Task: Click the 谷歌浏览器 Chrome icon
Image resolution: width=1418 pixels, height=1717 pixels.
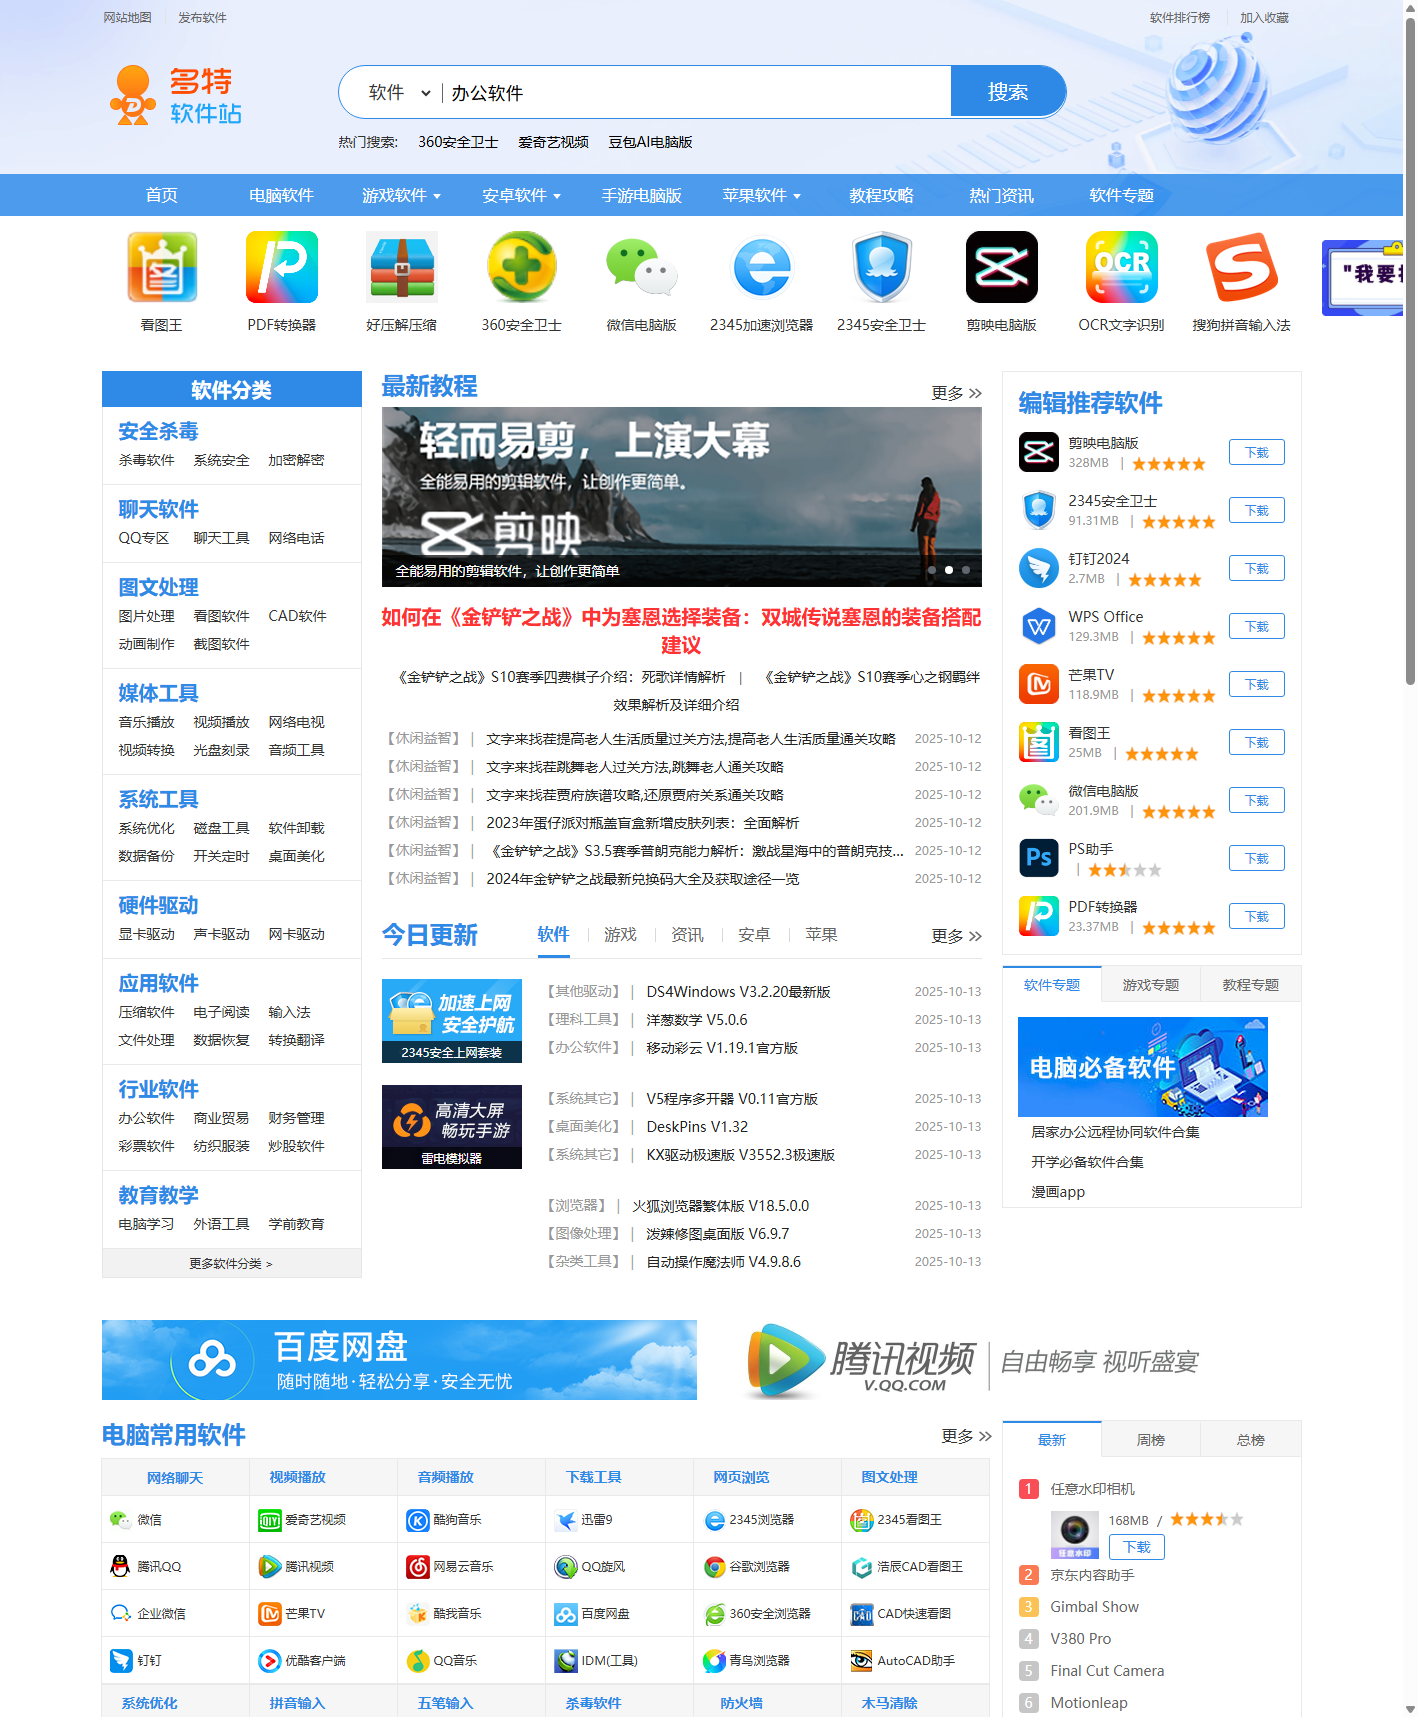Action: pos(714,1566)
